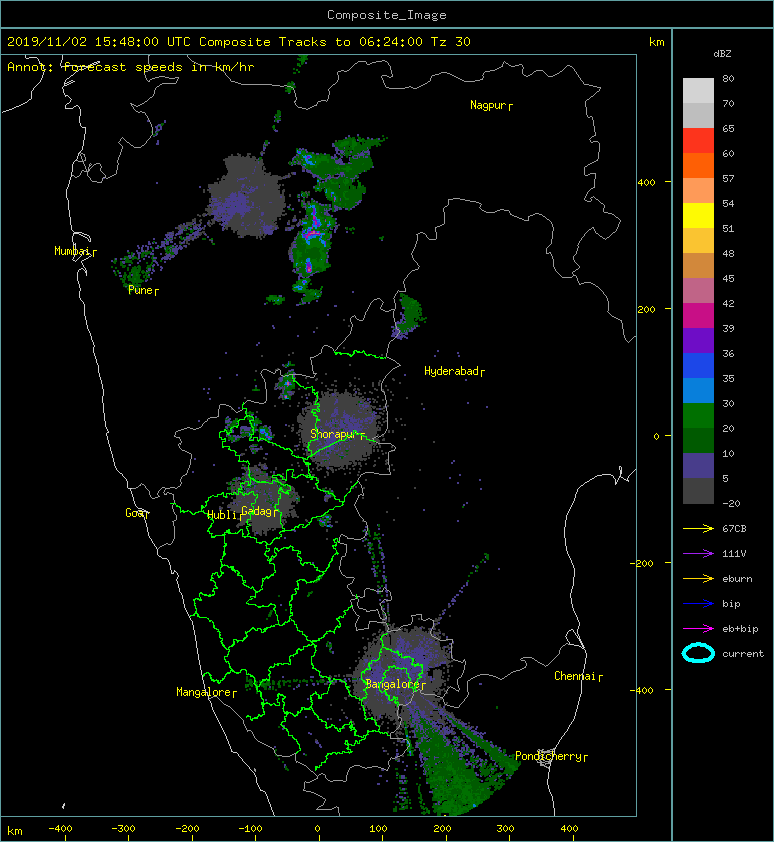Image resolution: width=774 pixels, height=842 pixels.
Task: Click the Hyderabad city label
Action: [451, 371]
